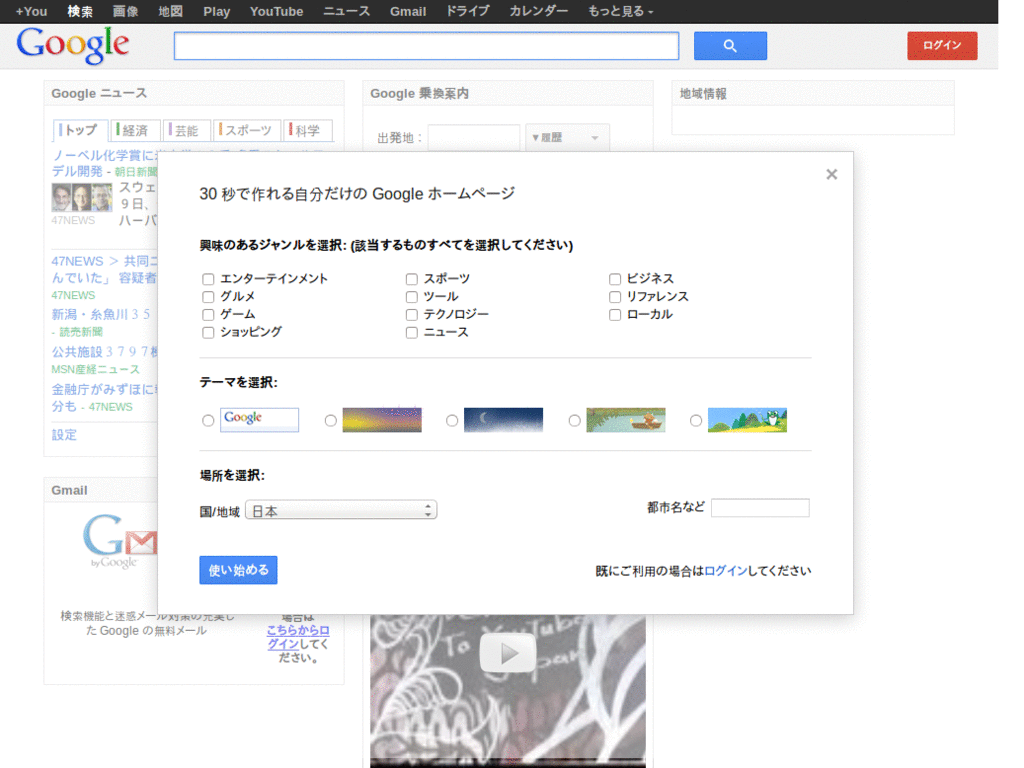1024x768 pixels.
Task: Select the トップ news tab
Action: [x=79, y=130]
